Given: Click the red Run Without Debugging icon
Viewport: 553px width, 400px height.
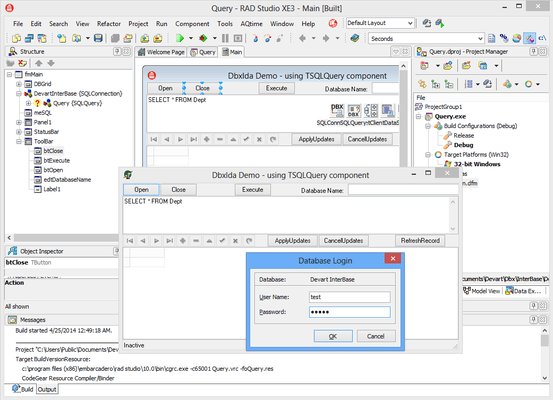Looking at the screenshot, I should pos(203,38).
